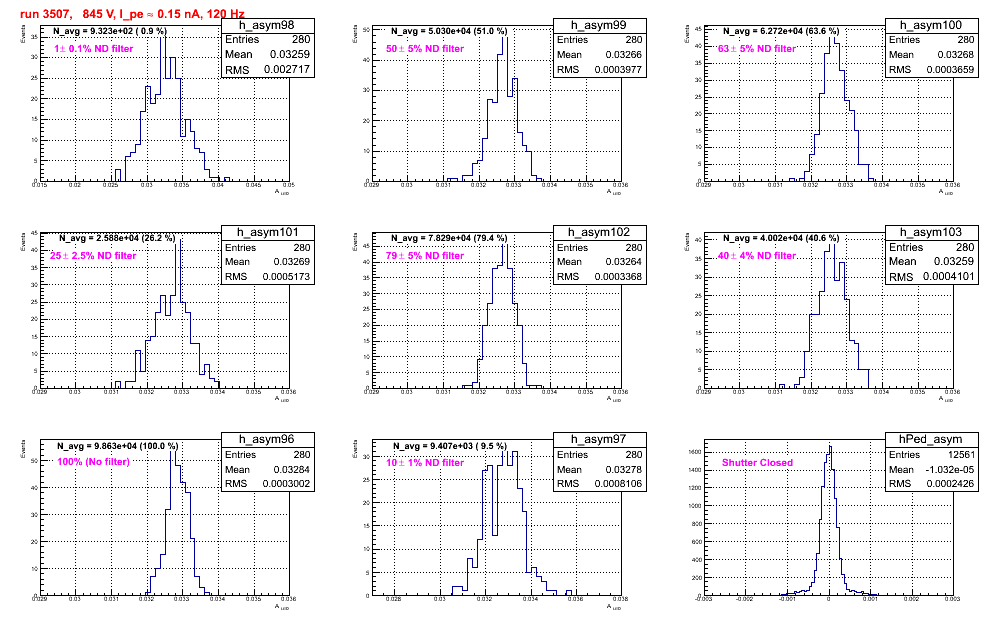Image resolution: width=996 pixels, height=622 pixels.
Task: Click Entries value 12561 in hPed_asym
Action: pyautogui.click(x=960, y=455)
